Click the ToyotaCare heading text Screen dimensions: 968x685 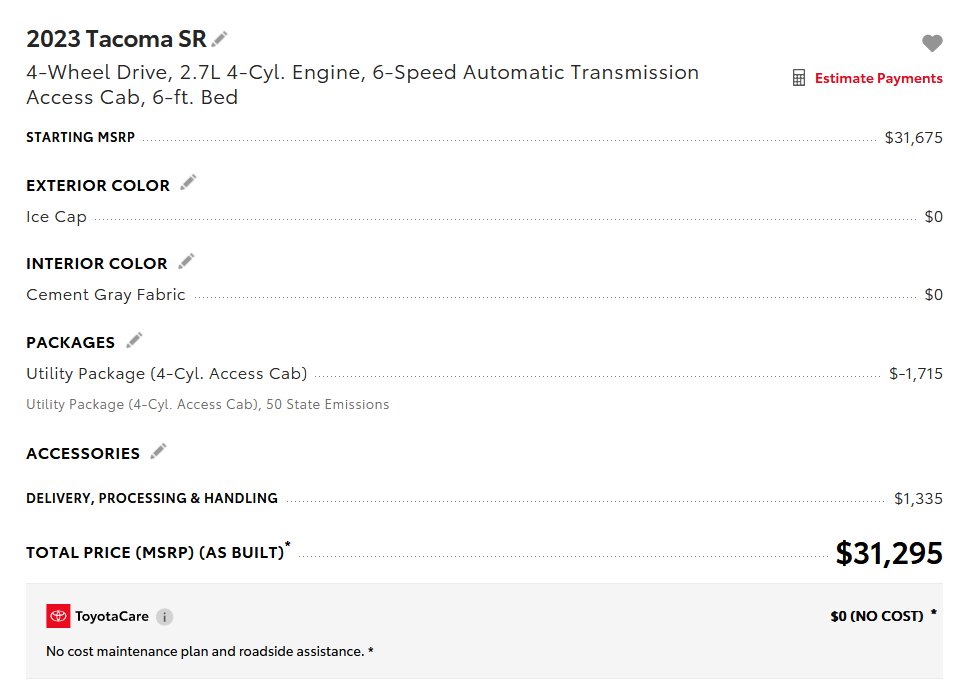coord(112,617)
